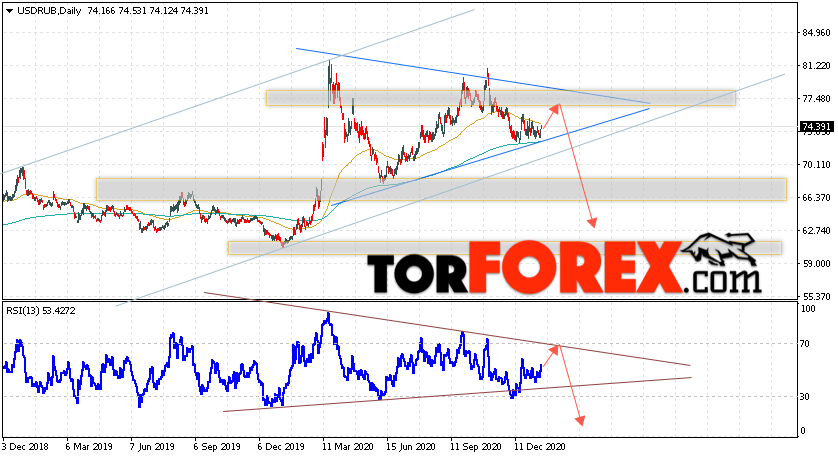Click the 6 Mar 2019 date label
838x458 pixels.
click(90, 446)
